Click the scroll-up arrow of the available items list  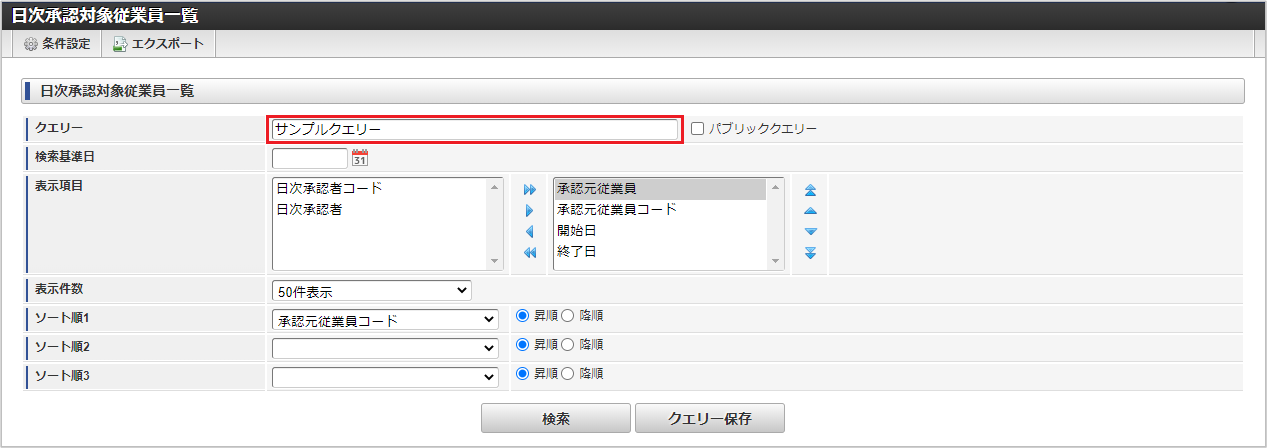pos(494,187)
